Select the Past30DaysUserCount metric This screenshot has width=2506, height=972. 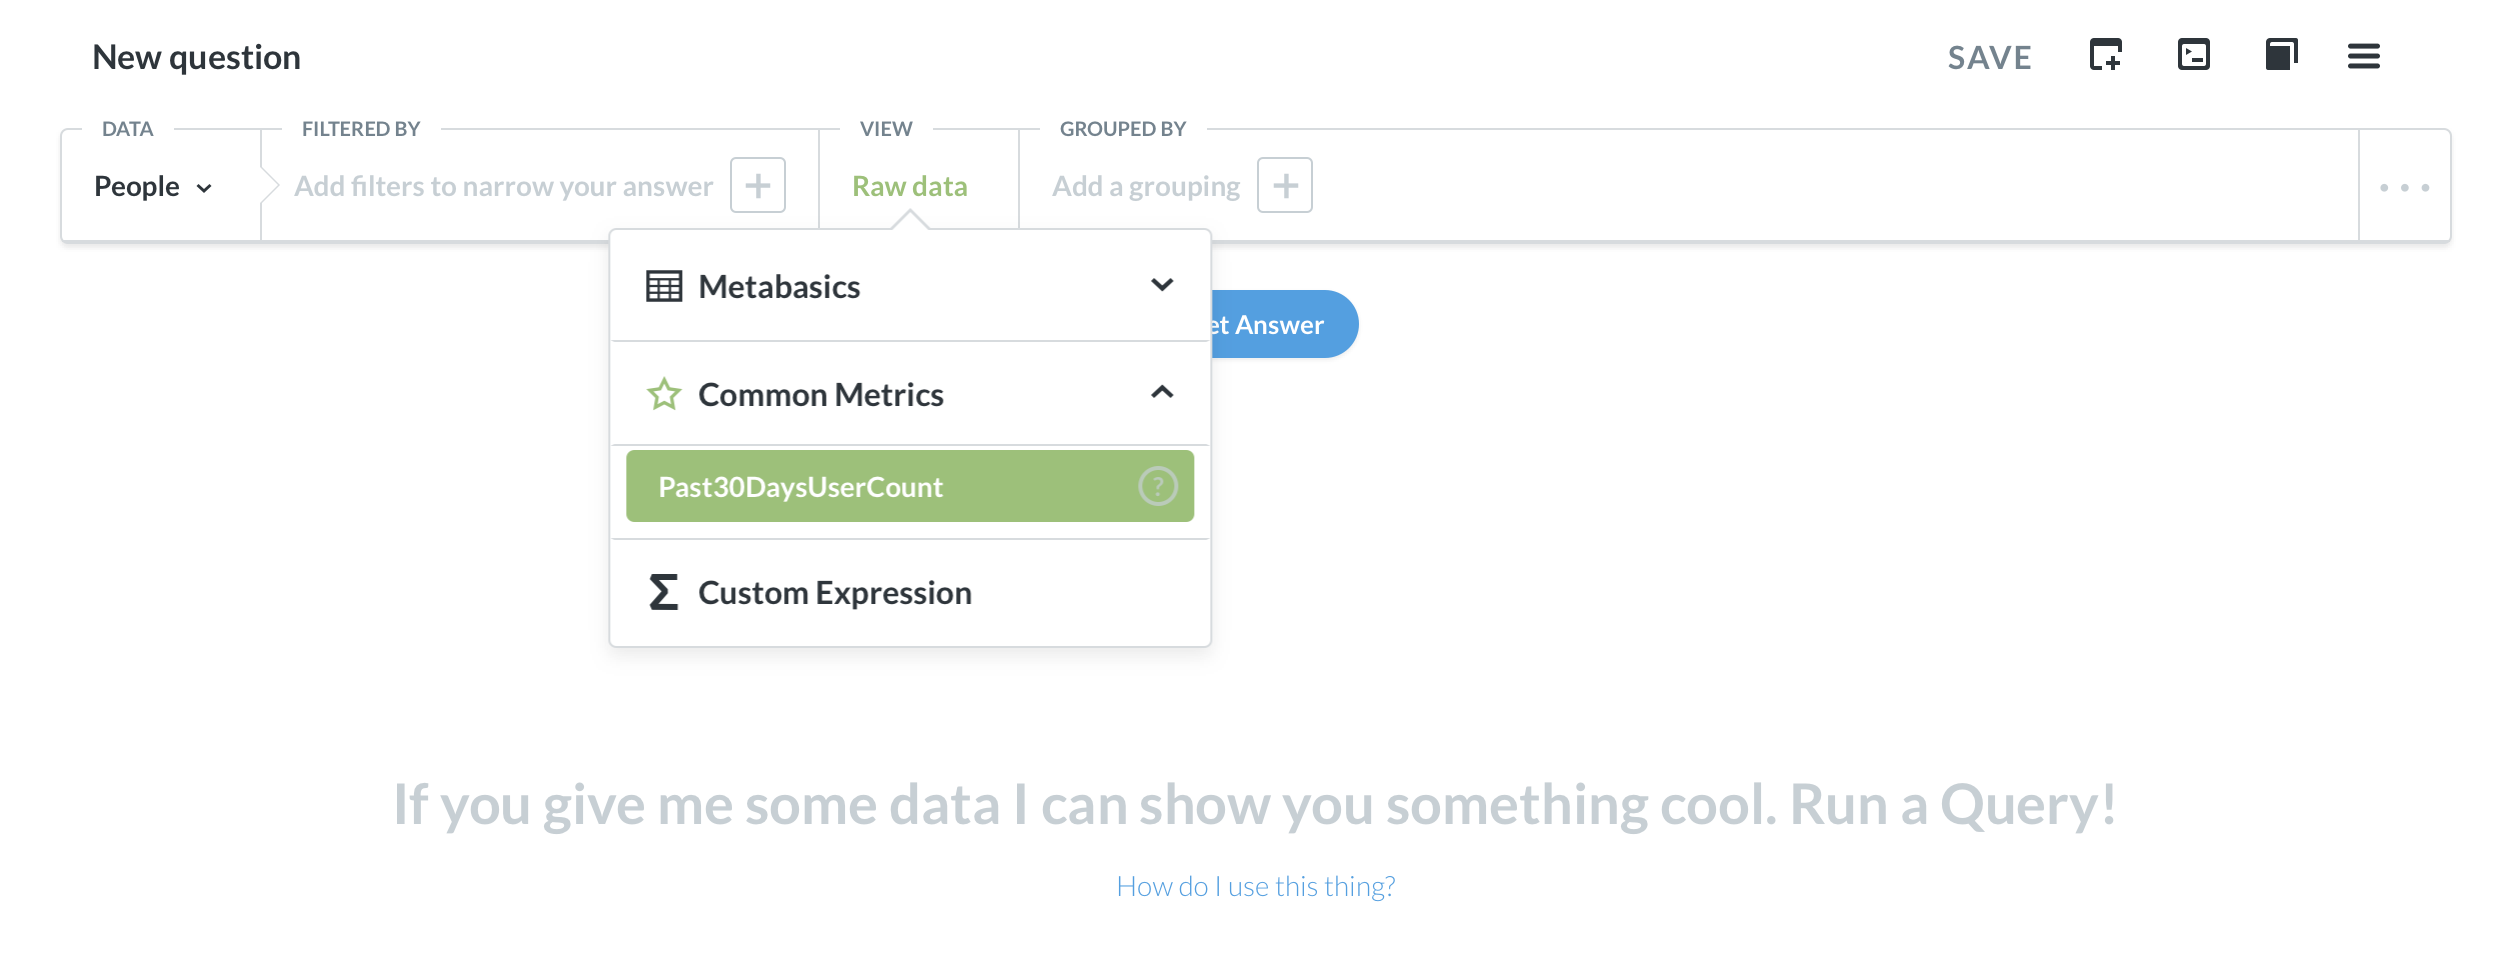pos(910,487)
